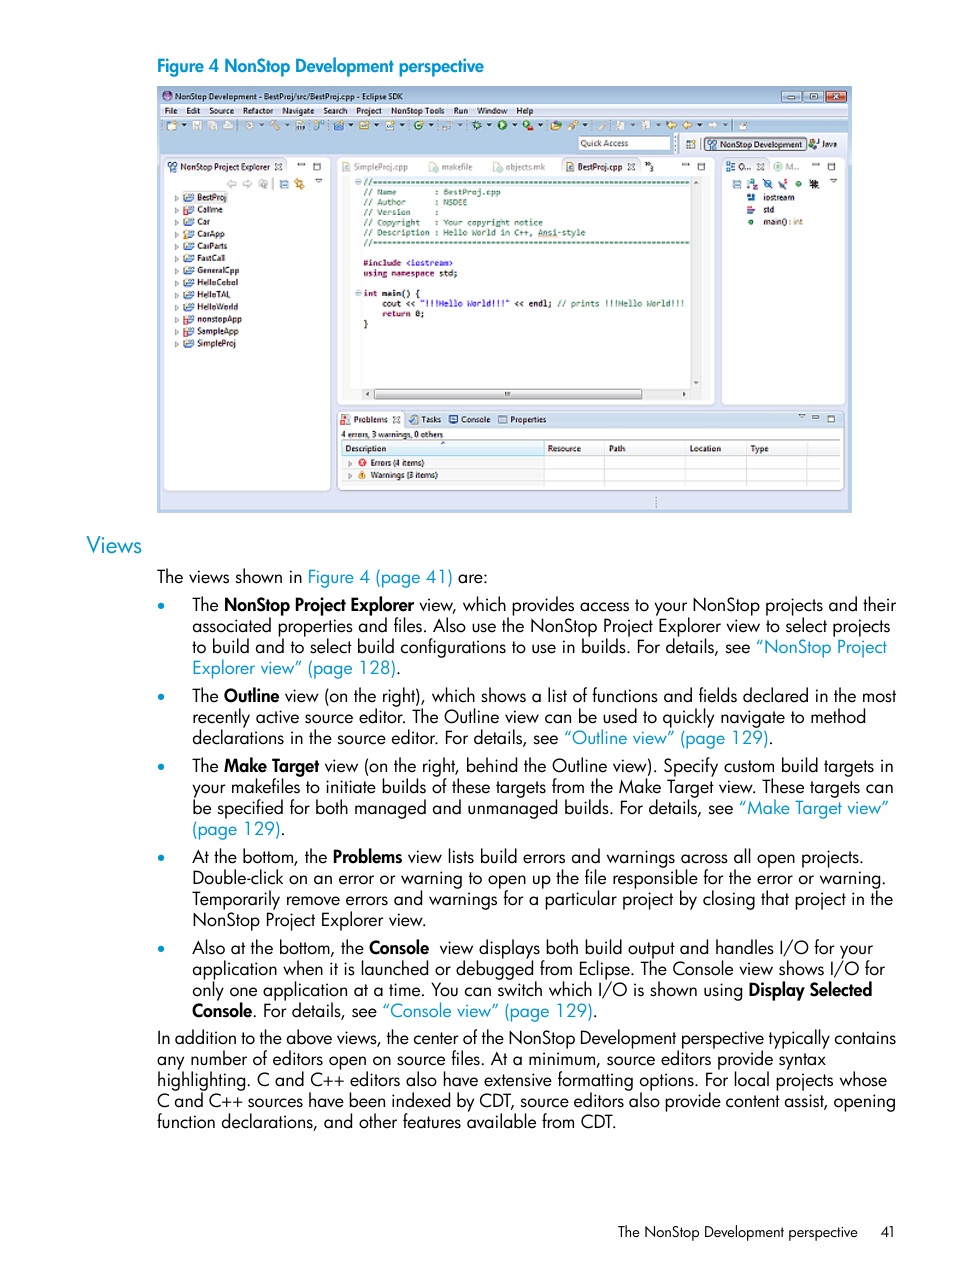Switch to the objects.mk editor tab

519,167
